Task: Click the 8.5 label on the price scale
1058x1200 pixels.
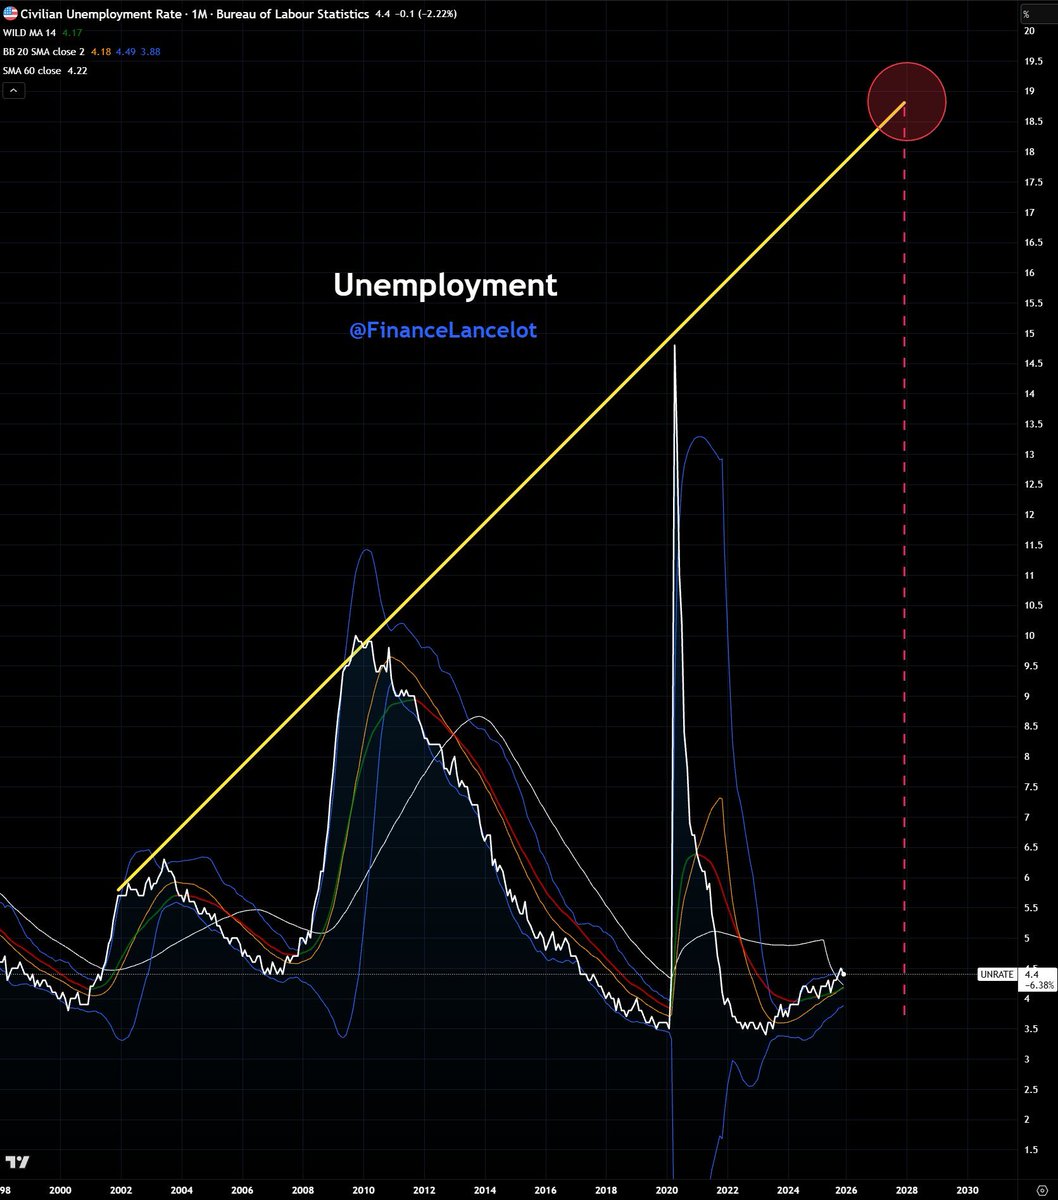Action: coord(1030,726)
